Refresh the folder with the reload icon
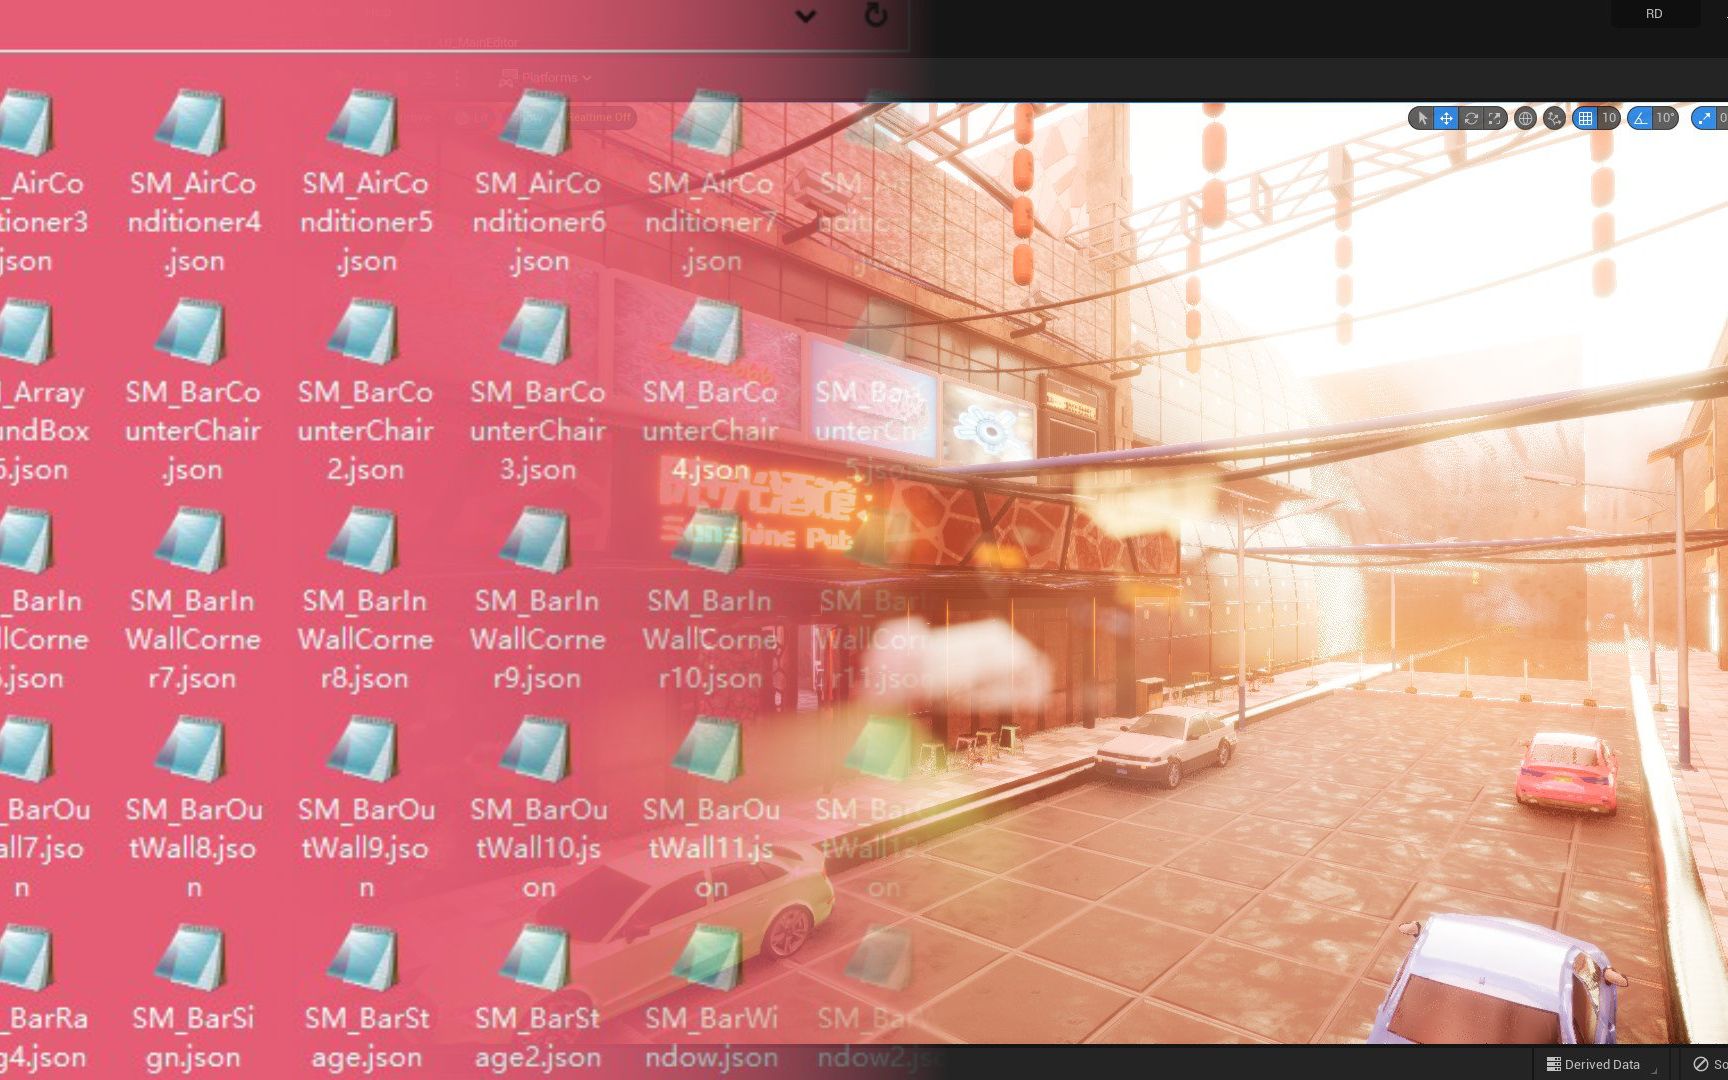Image resolution: width=1728 pixels, height=1080 pixels. pos(876,15)
